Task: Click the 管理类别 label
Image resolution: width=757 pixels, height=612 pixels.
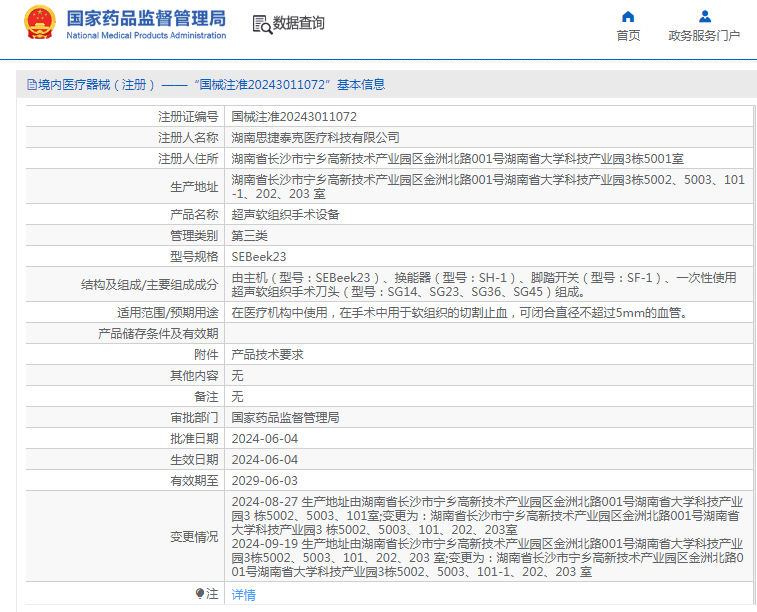Action: (x=194, y=236)
